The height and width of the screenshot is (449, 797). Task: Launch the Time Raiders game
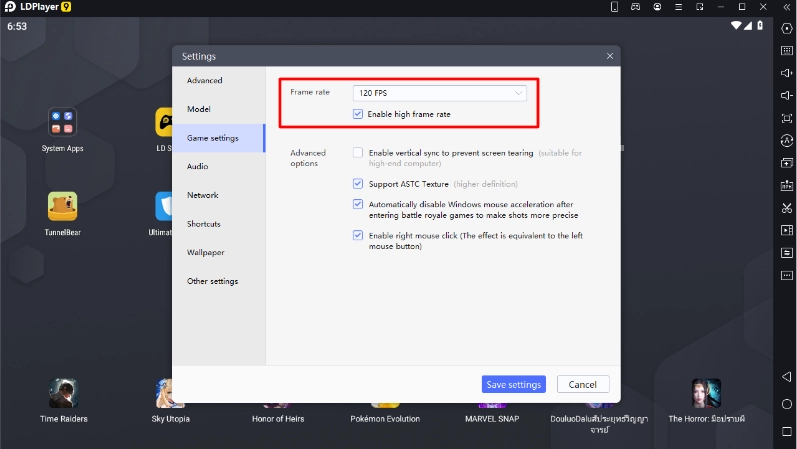coord(62,394)
